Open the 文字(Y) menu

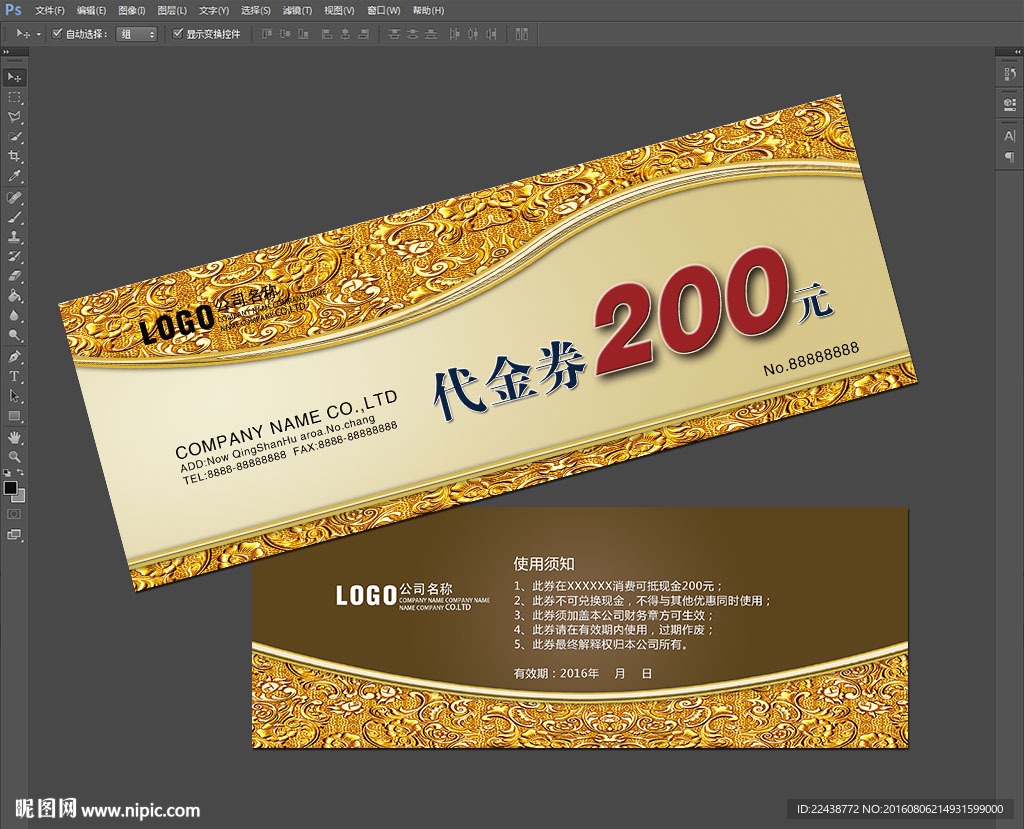tap(214, 10)
